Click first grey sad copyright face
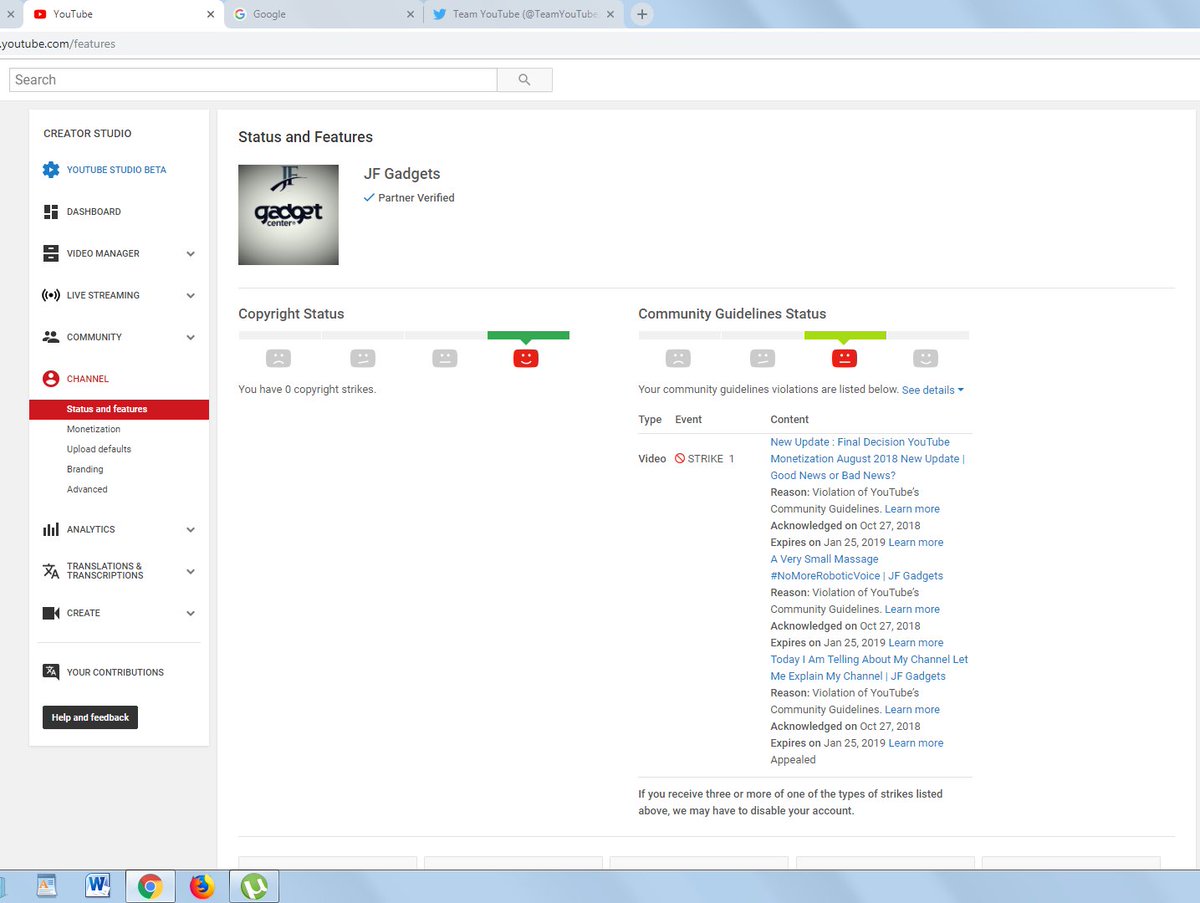Screen dimensions: 1200x903 [x=279, y=358]
